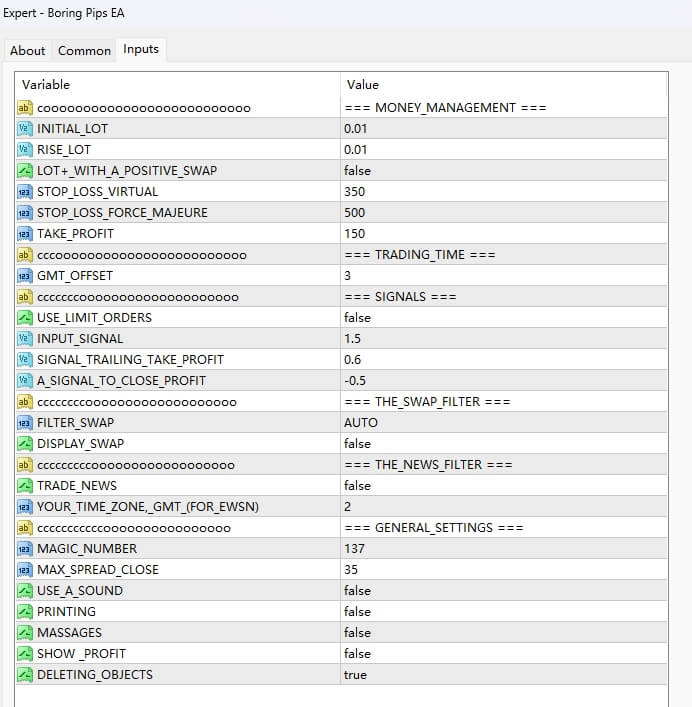Click the integer icon beside MAGIC_NUMBER
692x707 pixels.
(25, 549)
